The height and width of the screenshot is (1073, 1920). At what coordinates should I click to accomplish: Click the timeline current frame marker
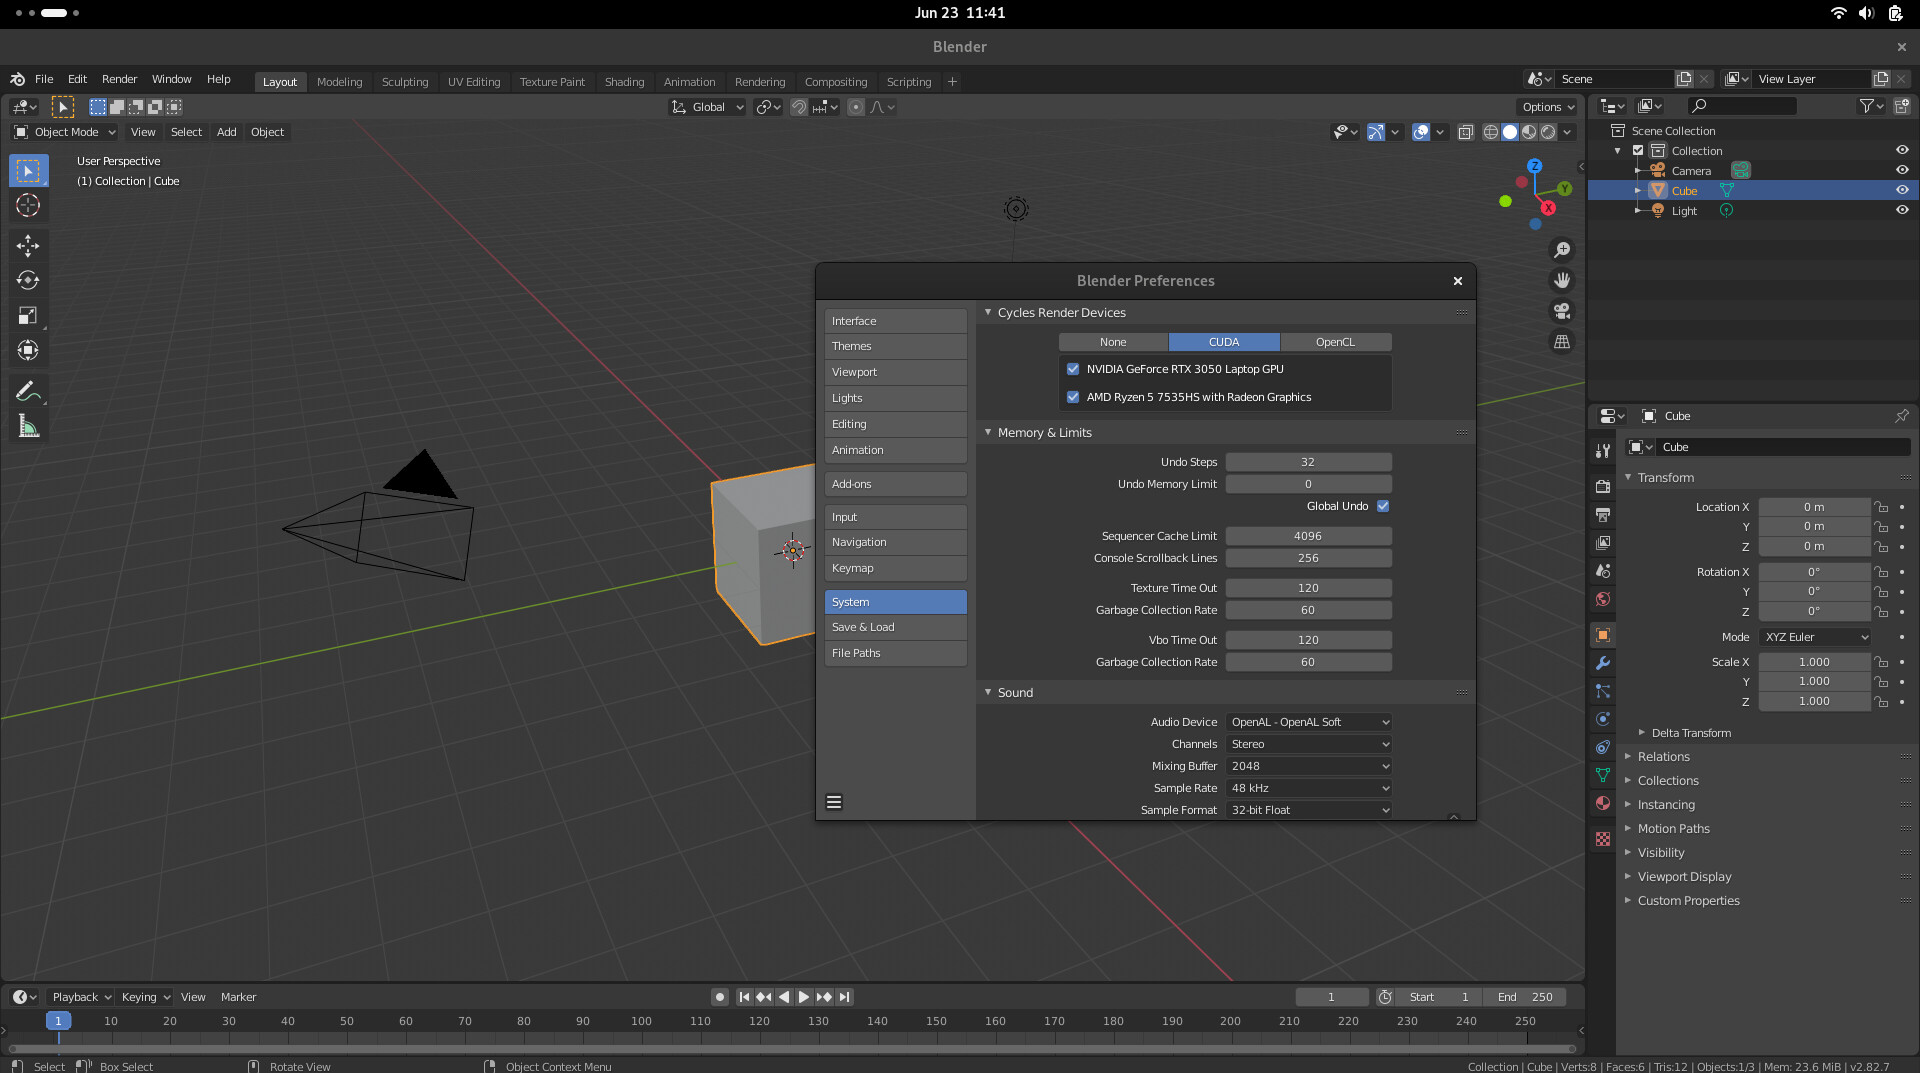pyautogui.click(x=58, y=1021)
